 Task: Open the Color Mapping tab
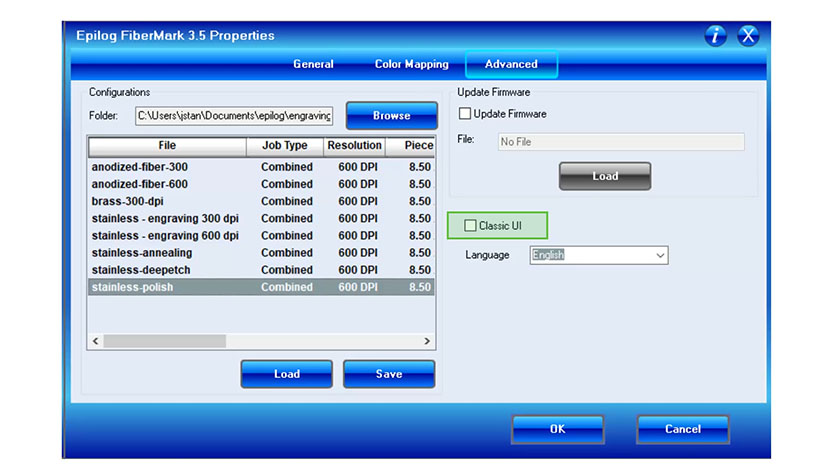411,64
